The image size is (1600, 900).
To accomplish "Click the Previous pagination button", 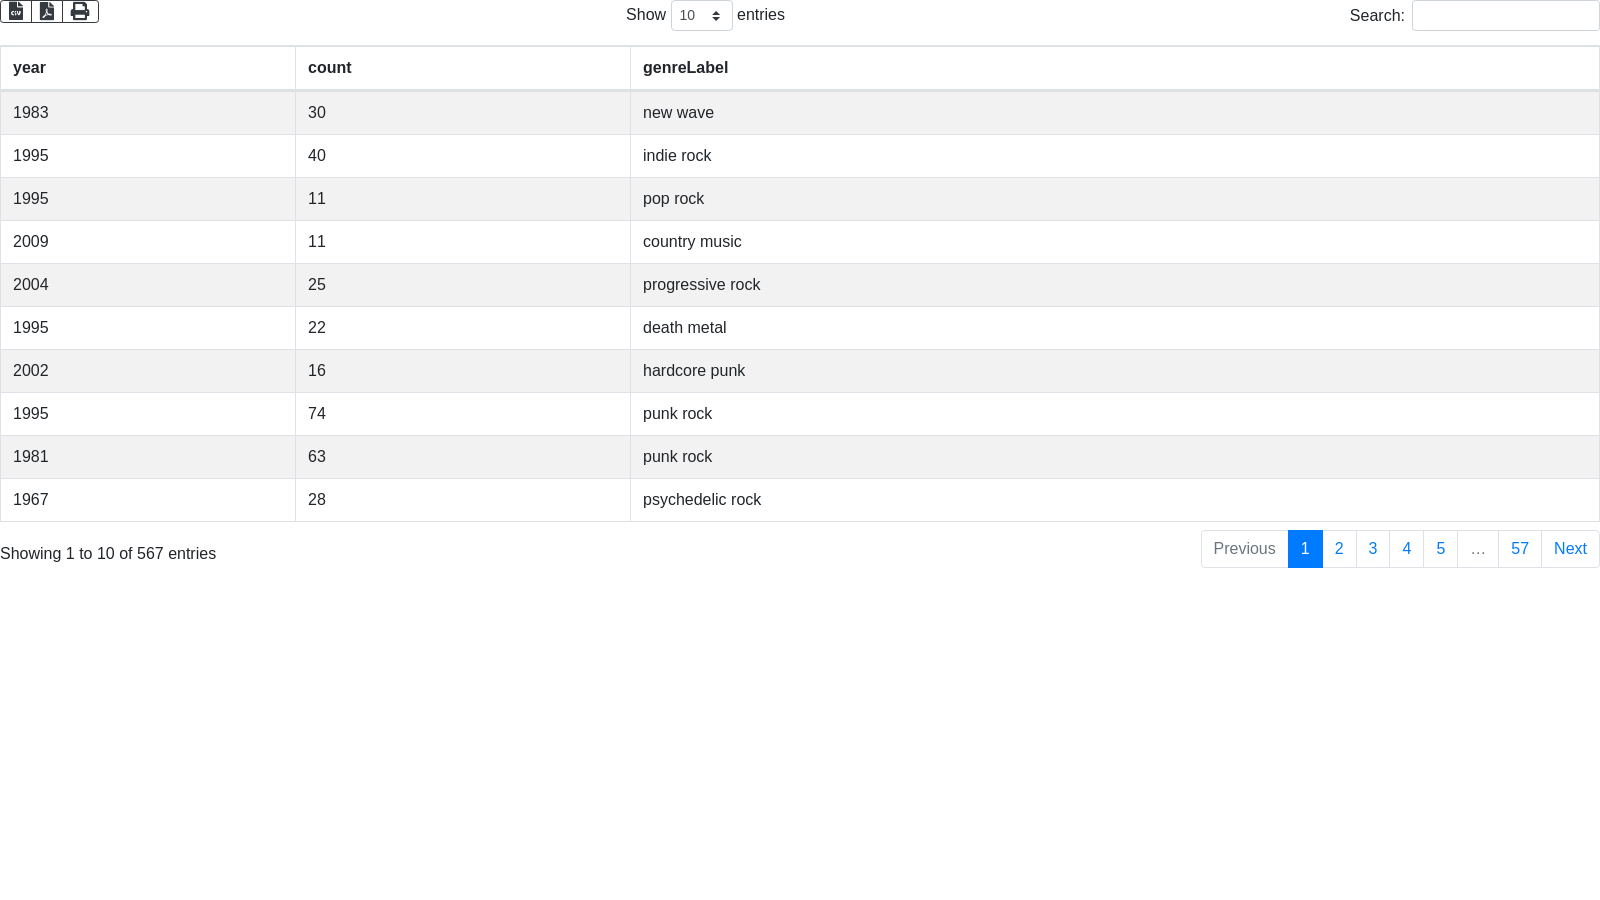I will [1244, 549].
